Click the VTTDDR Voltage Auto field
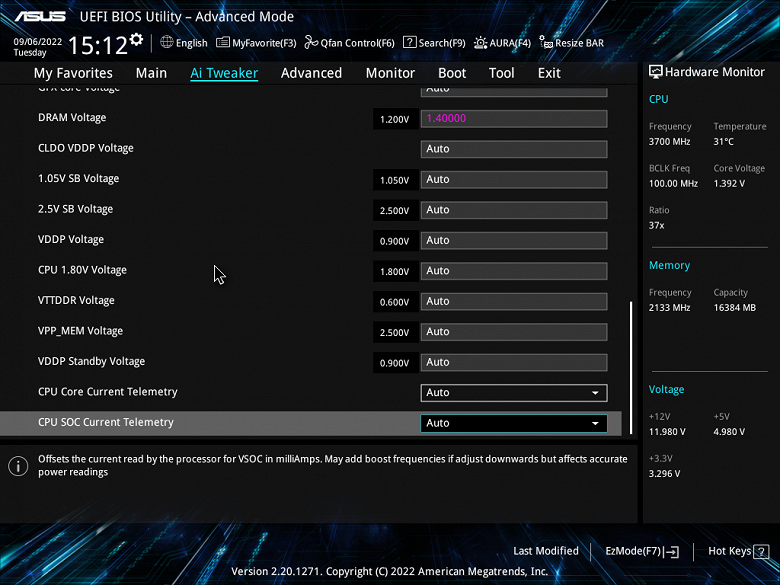 tap(514, 301)
